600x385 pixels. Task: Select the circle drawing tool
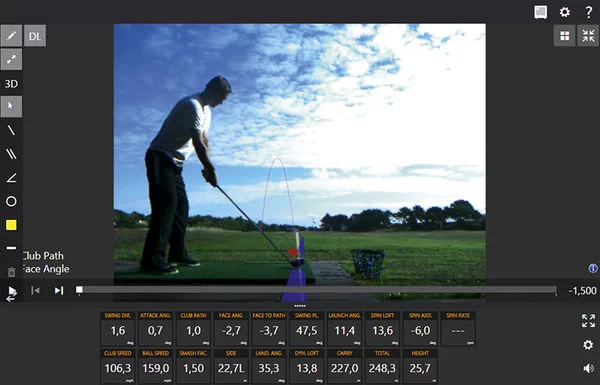pos(11,201)
